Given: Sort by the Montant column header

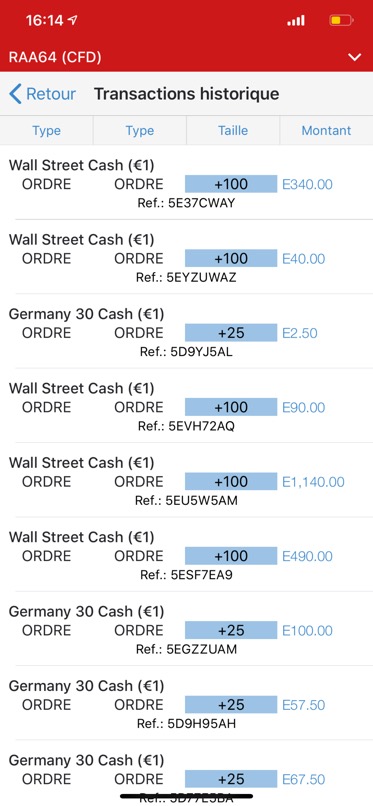Looking at the screenshot, I should click(326, 131).
